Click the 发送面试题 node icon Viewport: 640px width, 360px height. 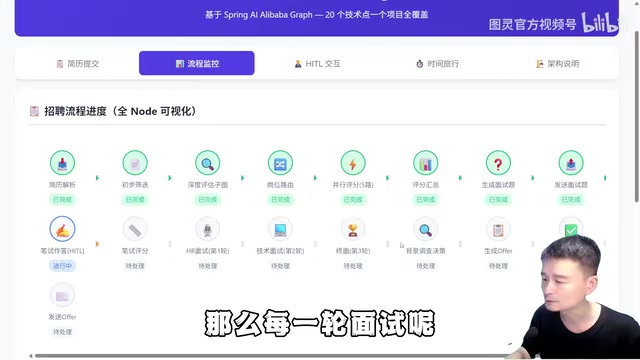[x=571, y=163]
